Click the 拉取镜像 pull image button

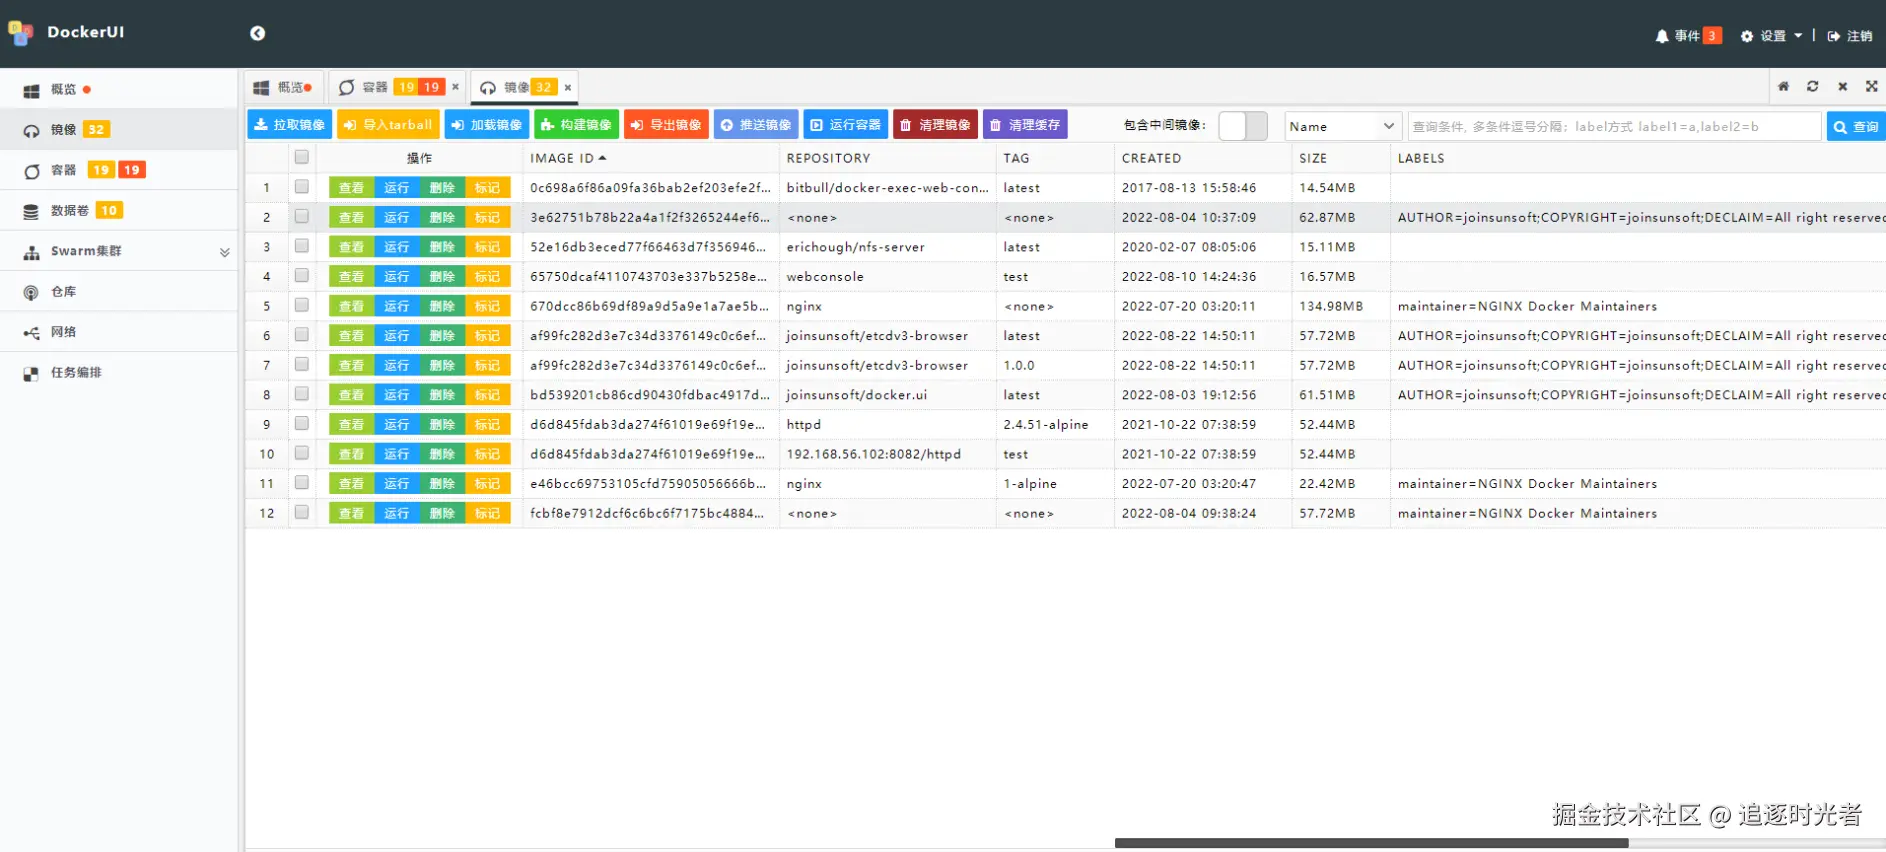[289, 125]
